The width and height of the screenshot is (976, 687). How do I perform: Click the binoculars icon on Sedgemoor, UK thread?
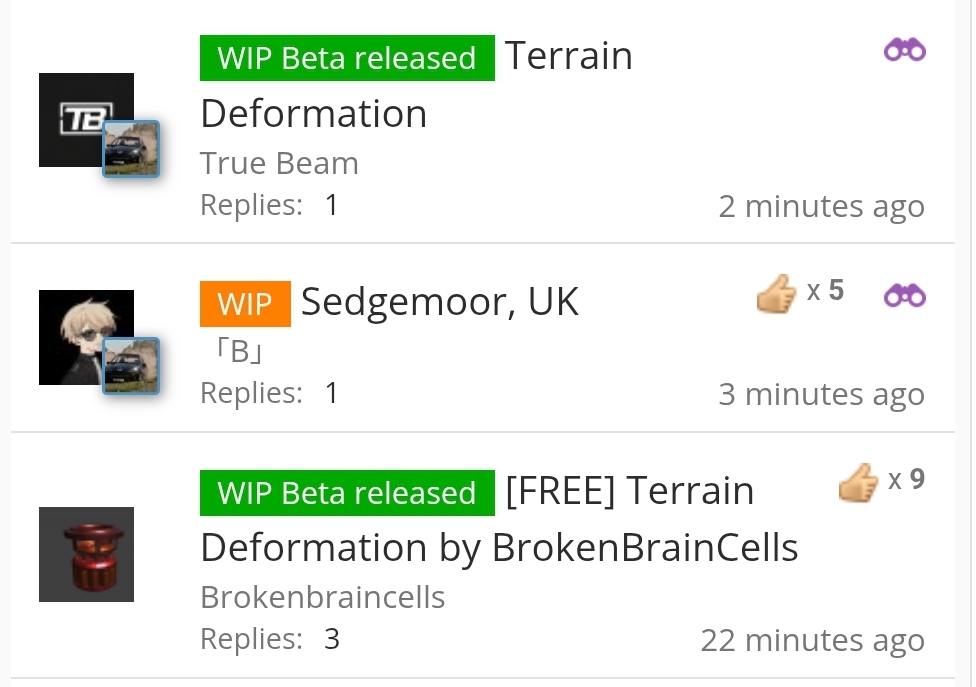click(x=904, y=296)
